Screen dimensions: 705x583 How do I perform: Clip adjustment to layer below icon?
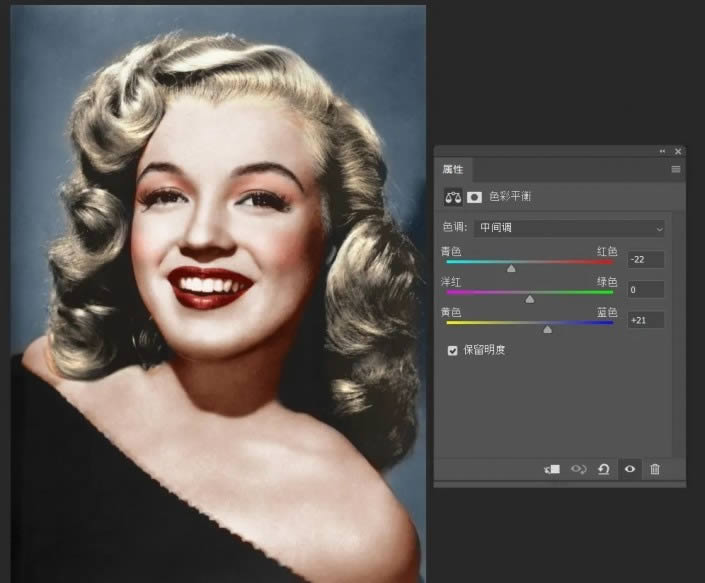[x=552, y=469]
